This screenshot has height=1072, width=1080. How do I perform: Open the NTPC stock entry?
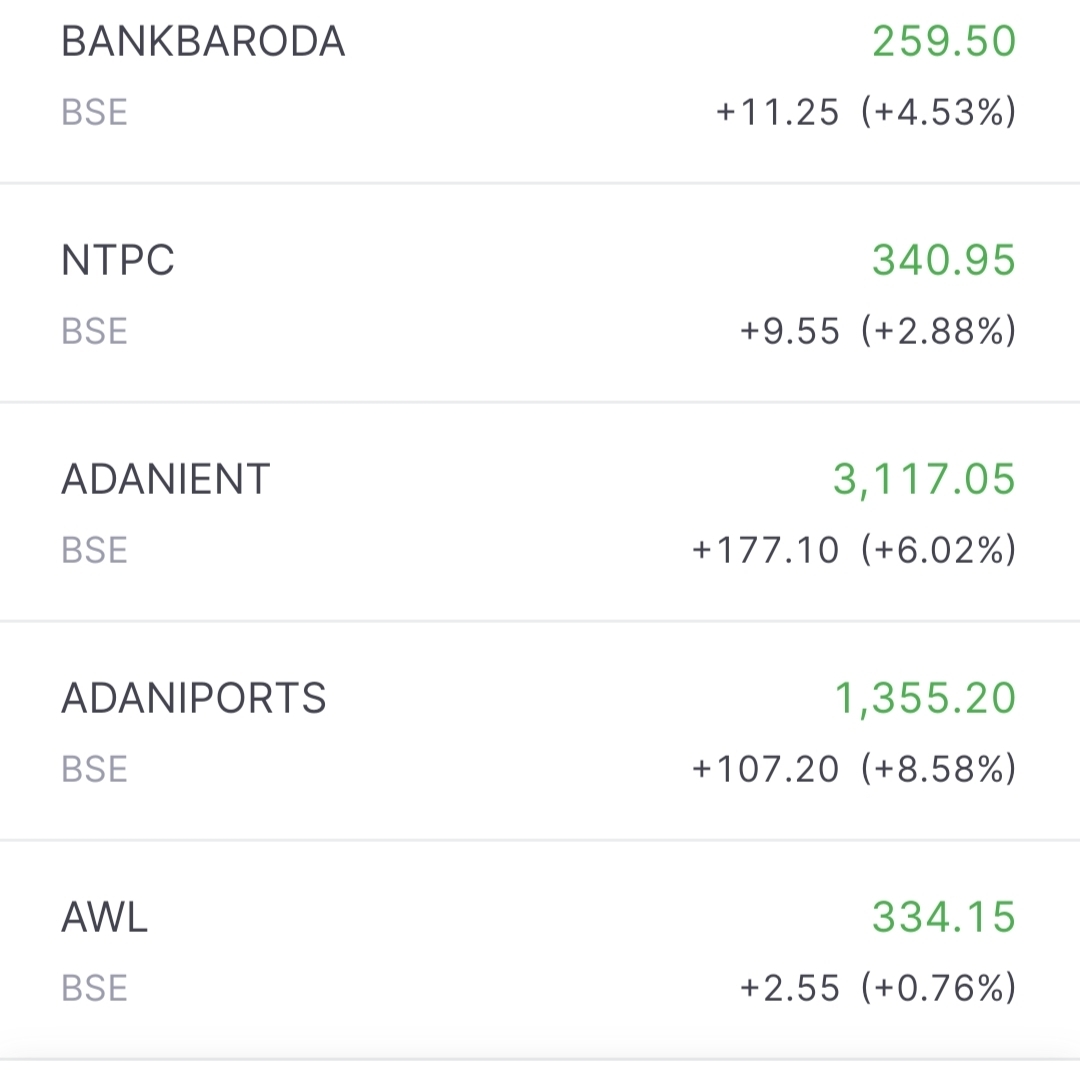[x=118, y=261]
